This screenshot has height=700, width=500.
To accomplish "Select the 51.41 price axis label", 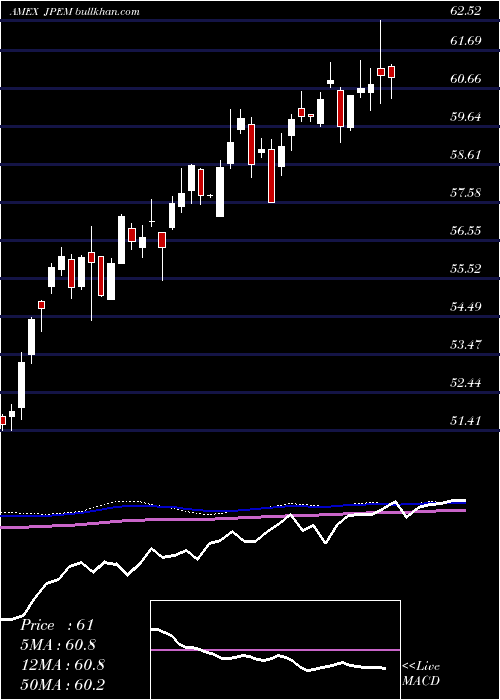I will (x=466, y=421).
